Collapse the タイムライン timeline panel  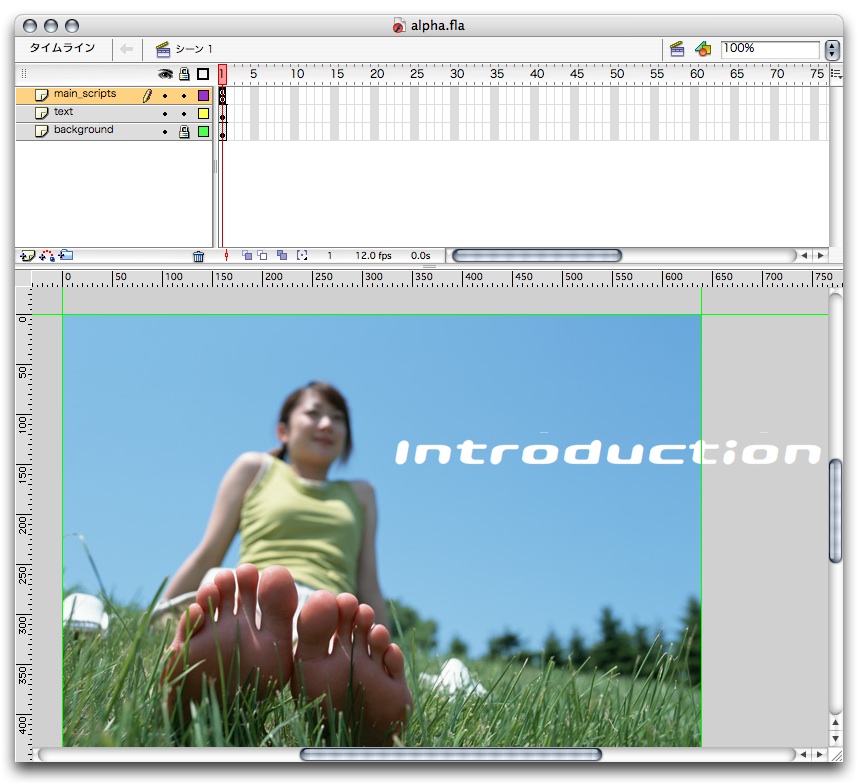(62, 48)
